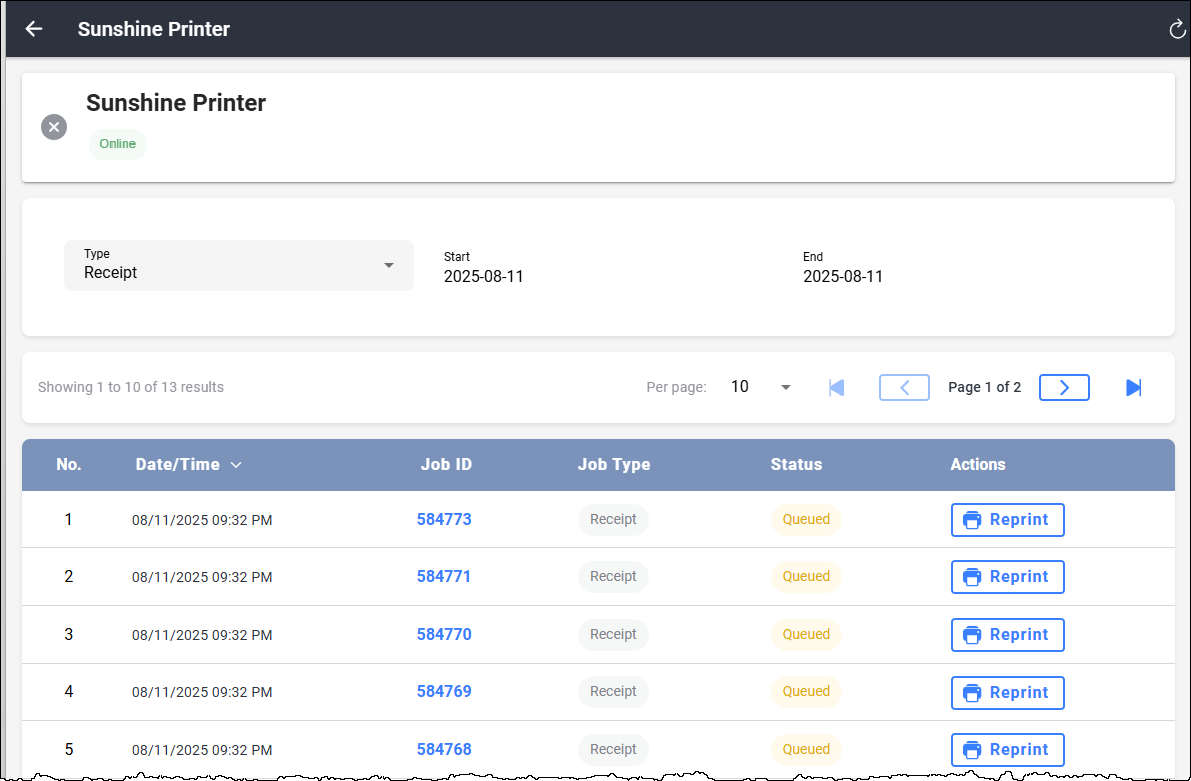Viewport: 1191px width, 781px height.
Task: Go to previous page with left chevron
Action: click(x=904, y=387)
